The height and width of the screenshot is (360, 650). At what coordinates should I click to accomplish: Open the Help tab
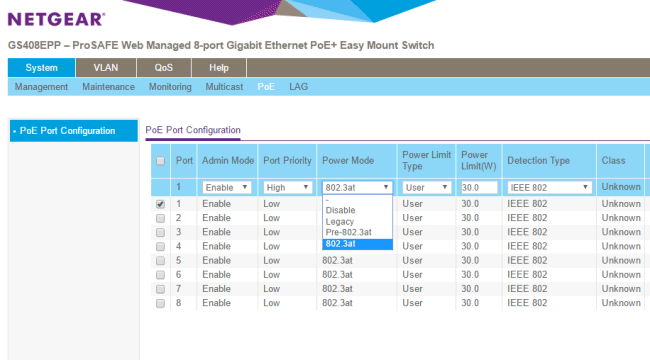pyautogui.click(x=219, y=68)
